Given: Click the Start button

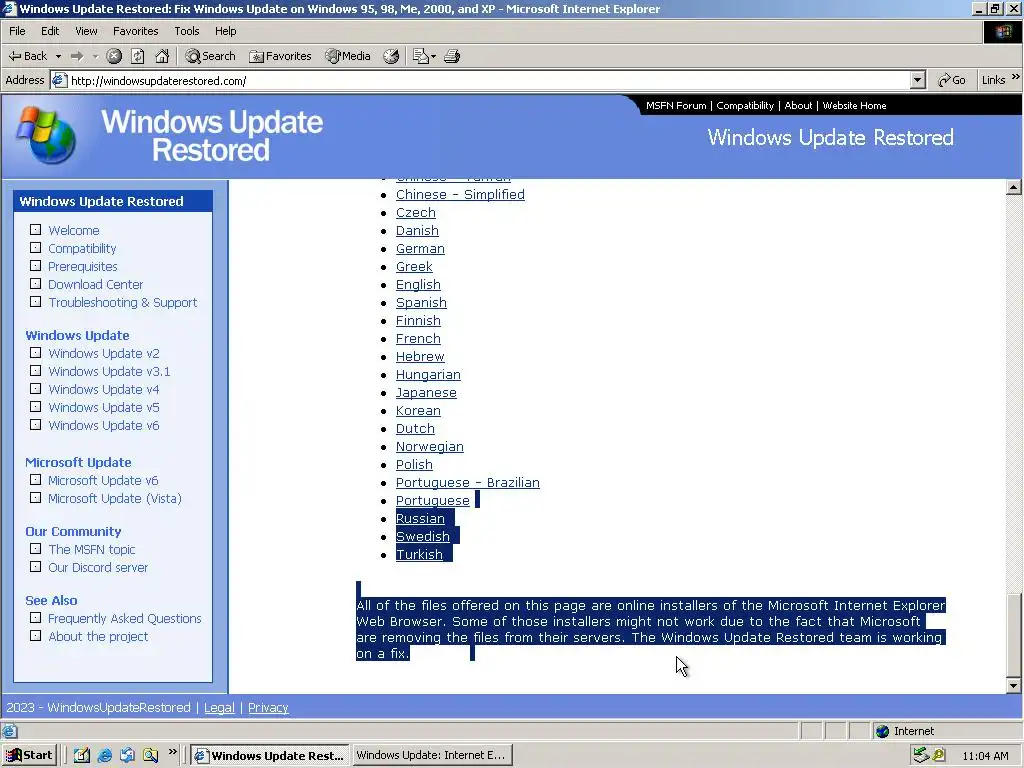Looking at the screenshot, I should 29,755.
